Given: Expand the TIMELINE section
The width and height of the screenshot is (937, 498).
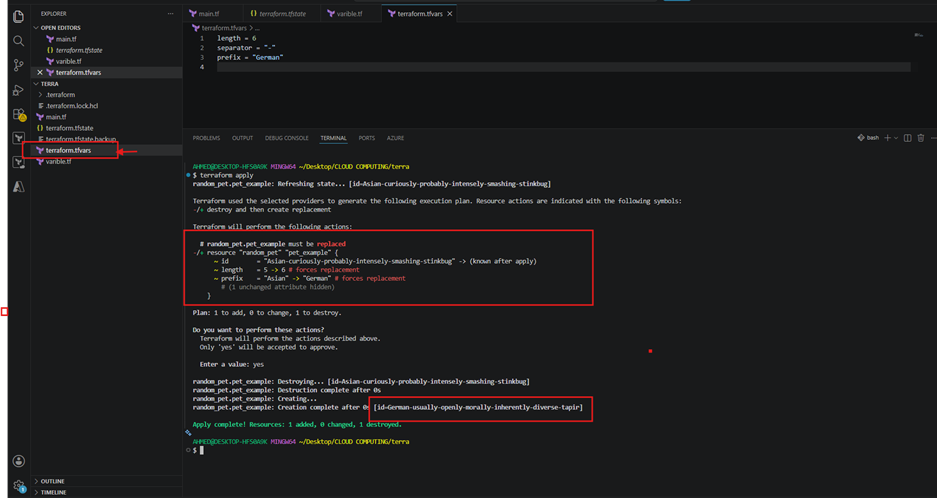Looking at the screenshot, I should click(x=53, y=492).
